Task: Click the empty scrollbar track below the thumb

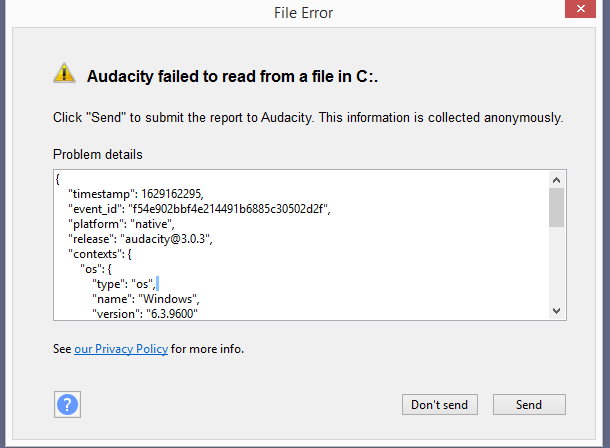Action: pyautogui.click(x=556, y=264)
